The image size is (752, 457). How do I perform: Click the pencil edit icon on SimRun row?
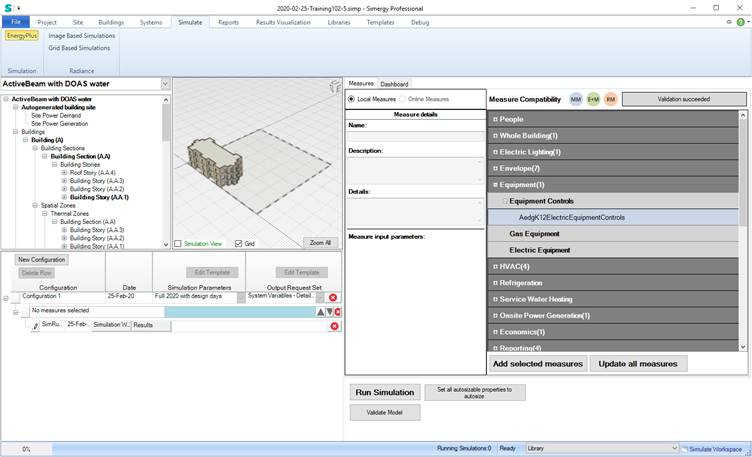click(35, 326)
